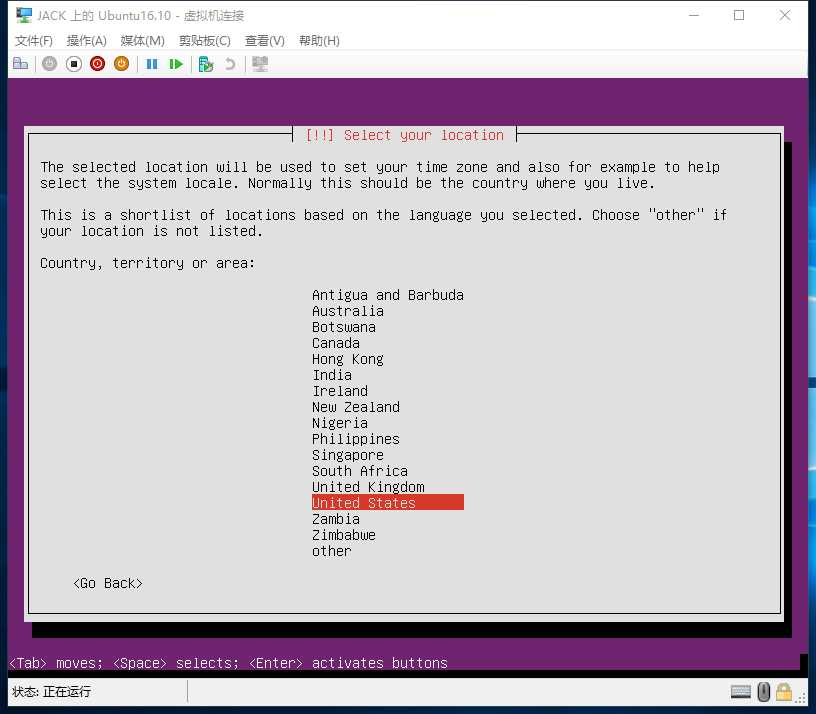
Task: Save VM state with the orange power icon
Action: click(121, 64)
